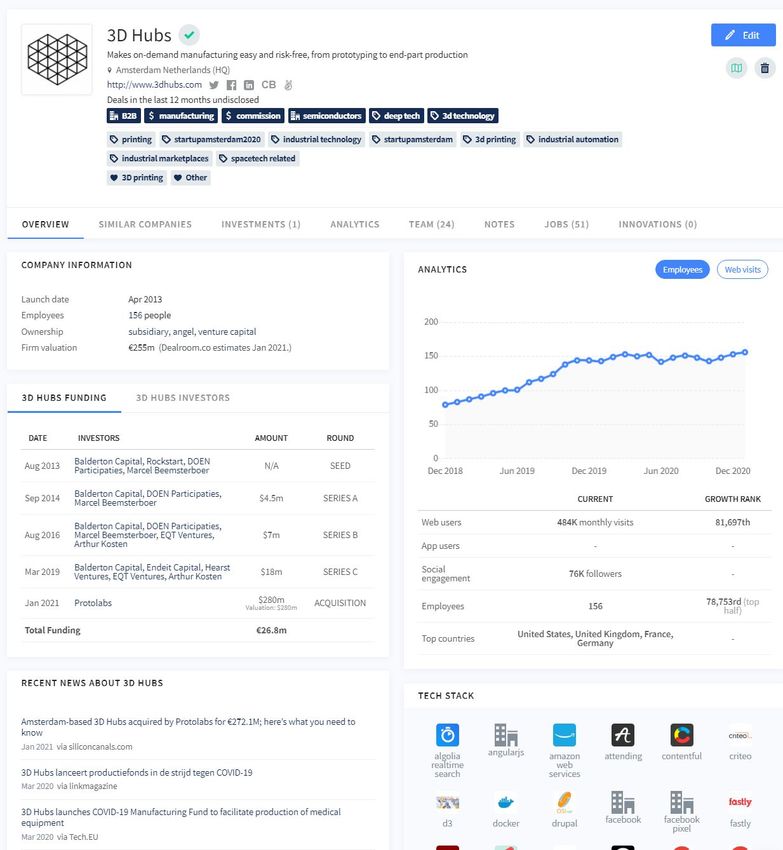
Task: Open the facebook tech stack icon
Action: (x=623, y=802)
